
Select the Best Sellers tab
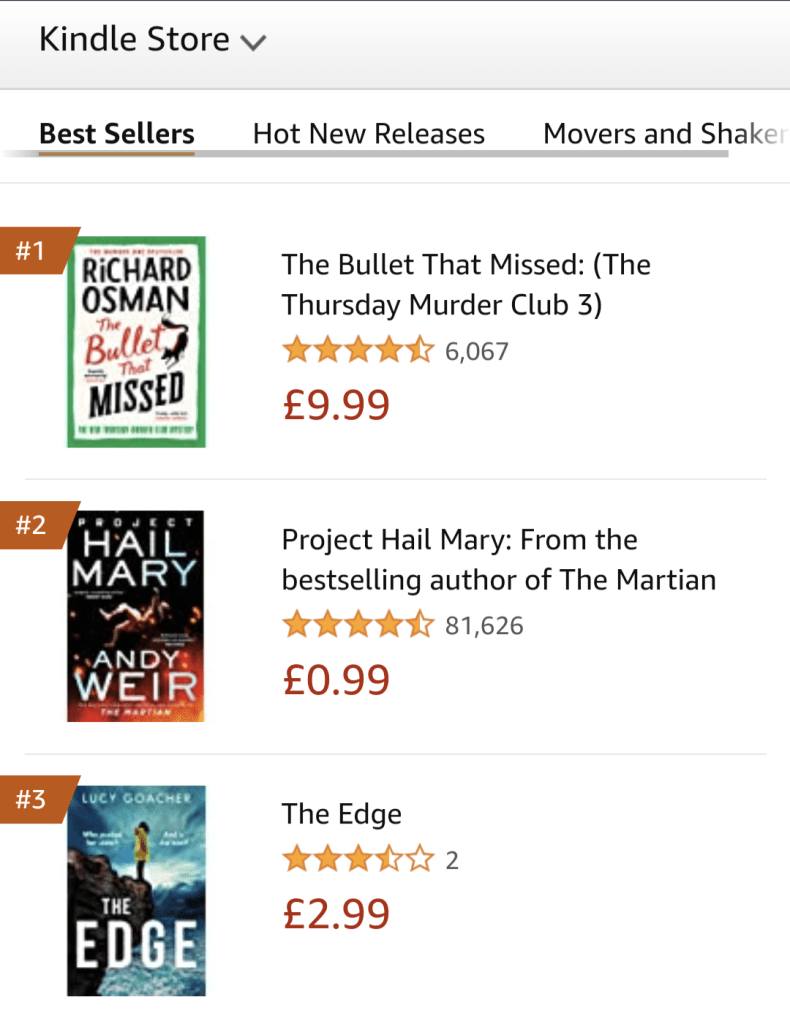click(x=116, y=134)
